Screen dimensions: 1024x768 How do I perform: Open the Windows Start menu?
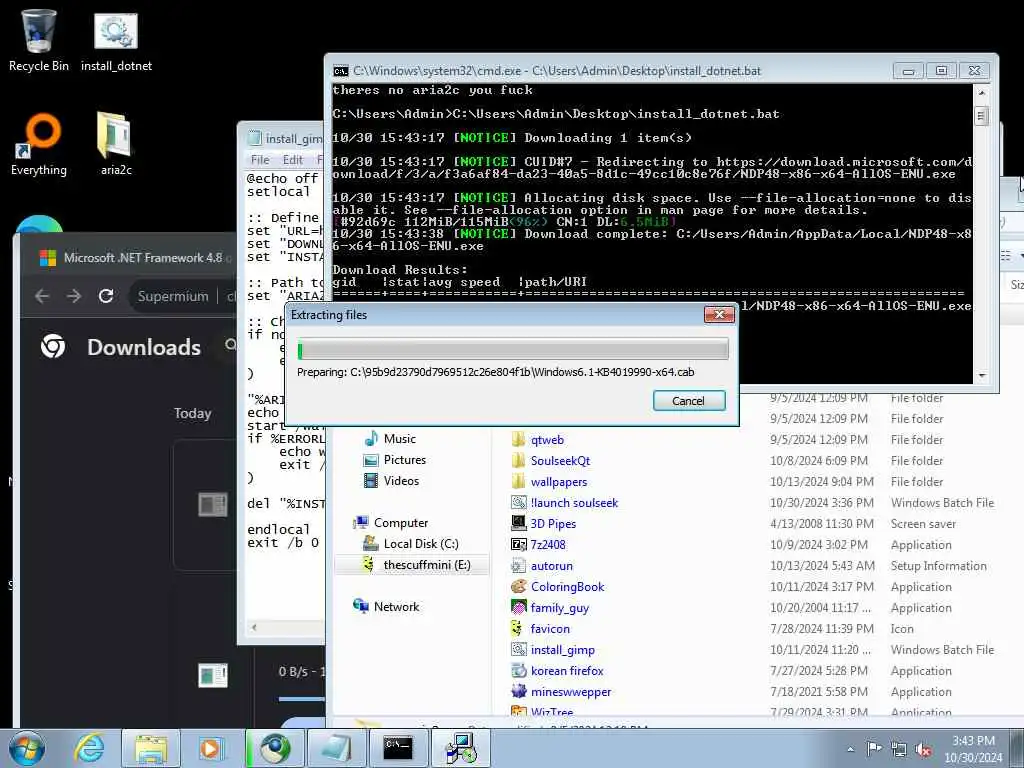point(27,748)
